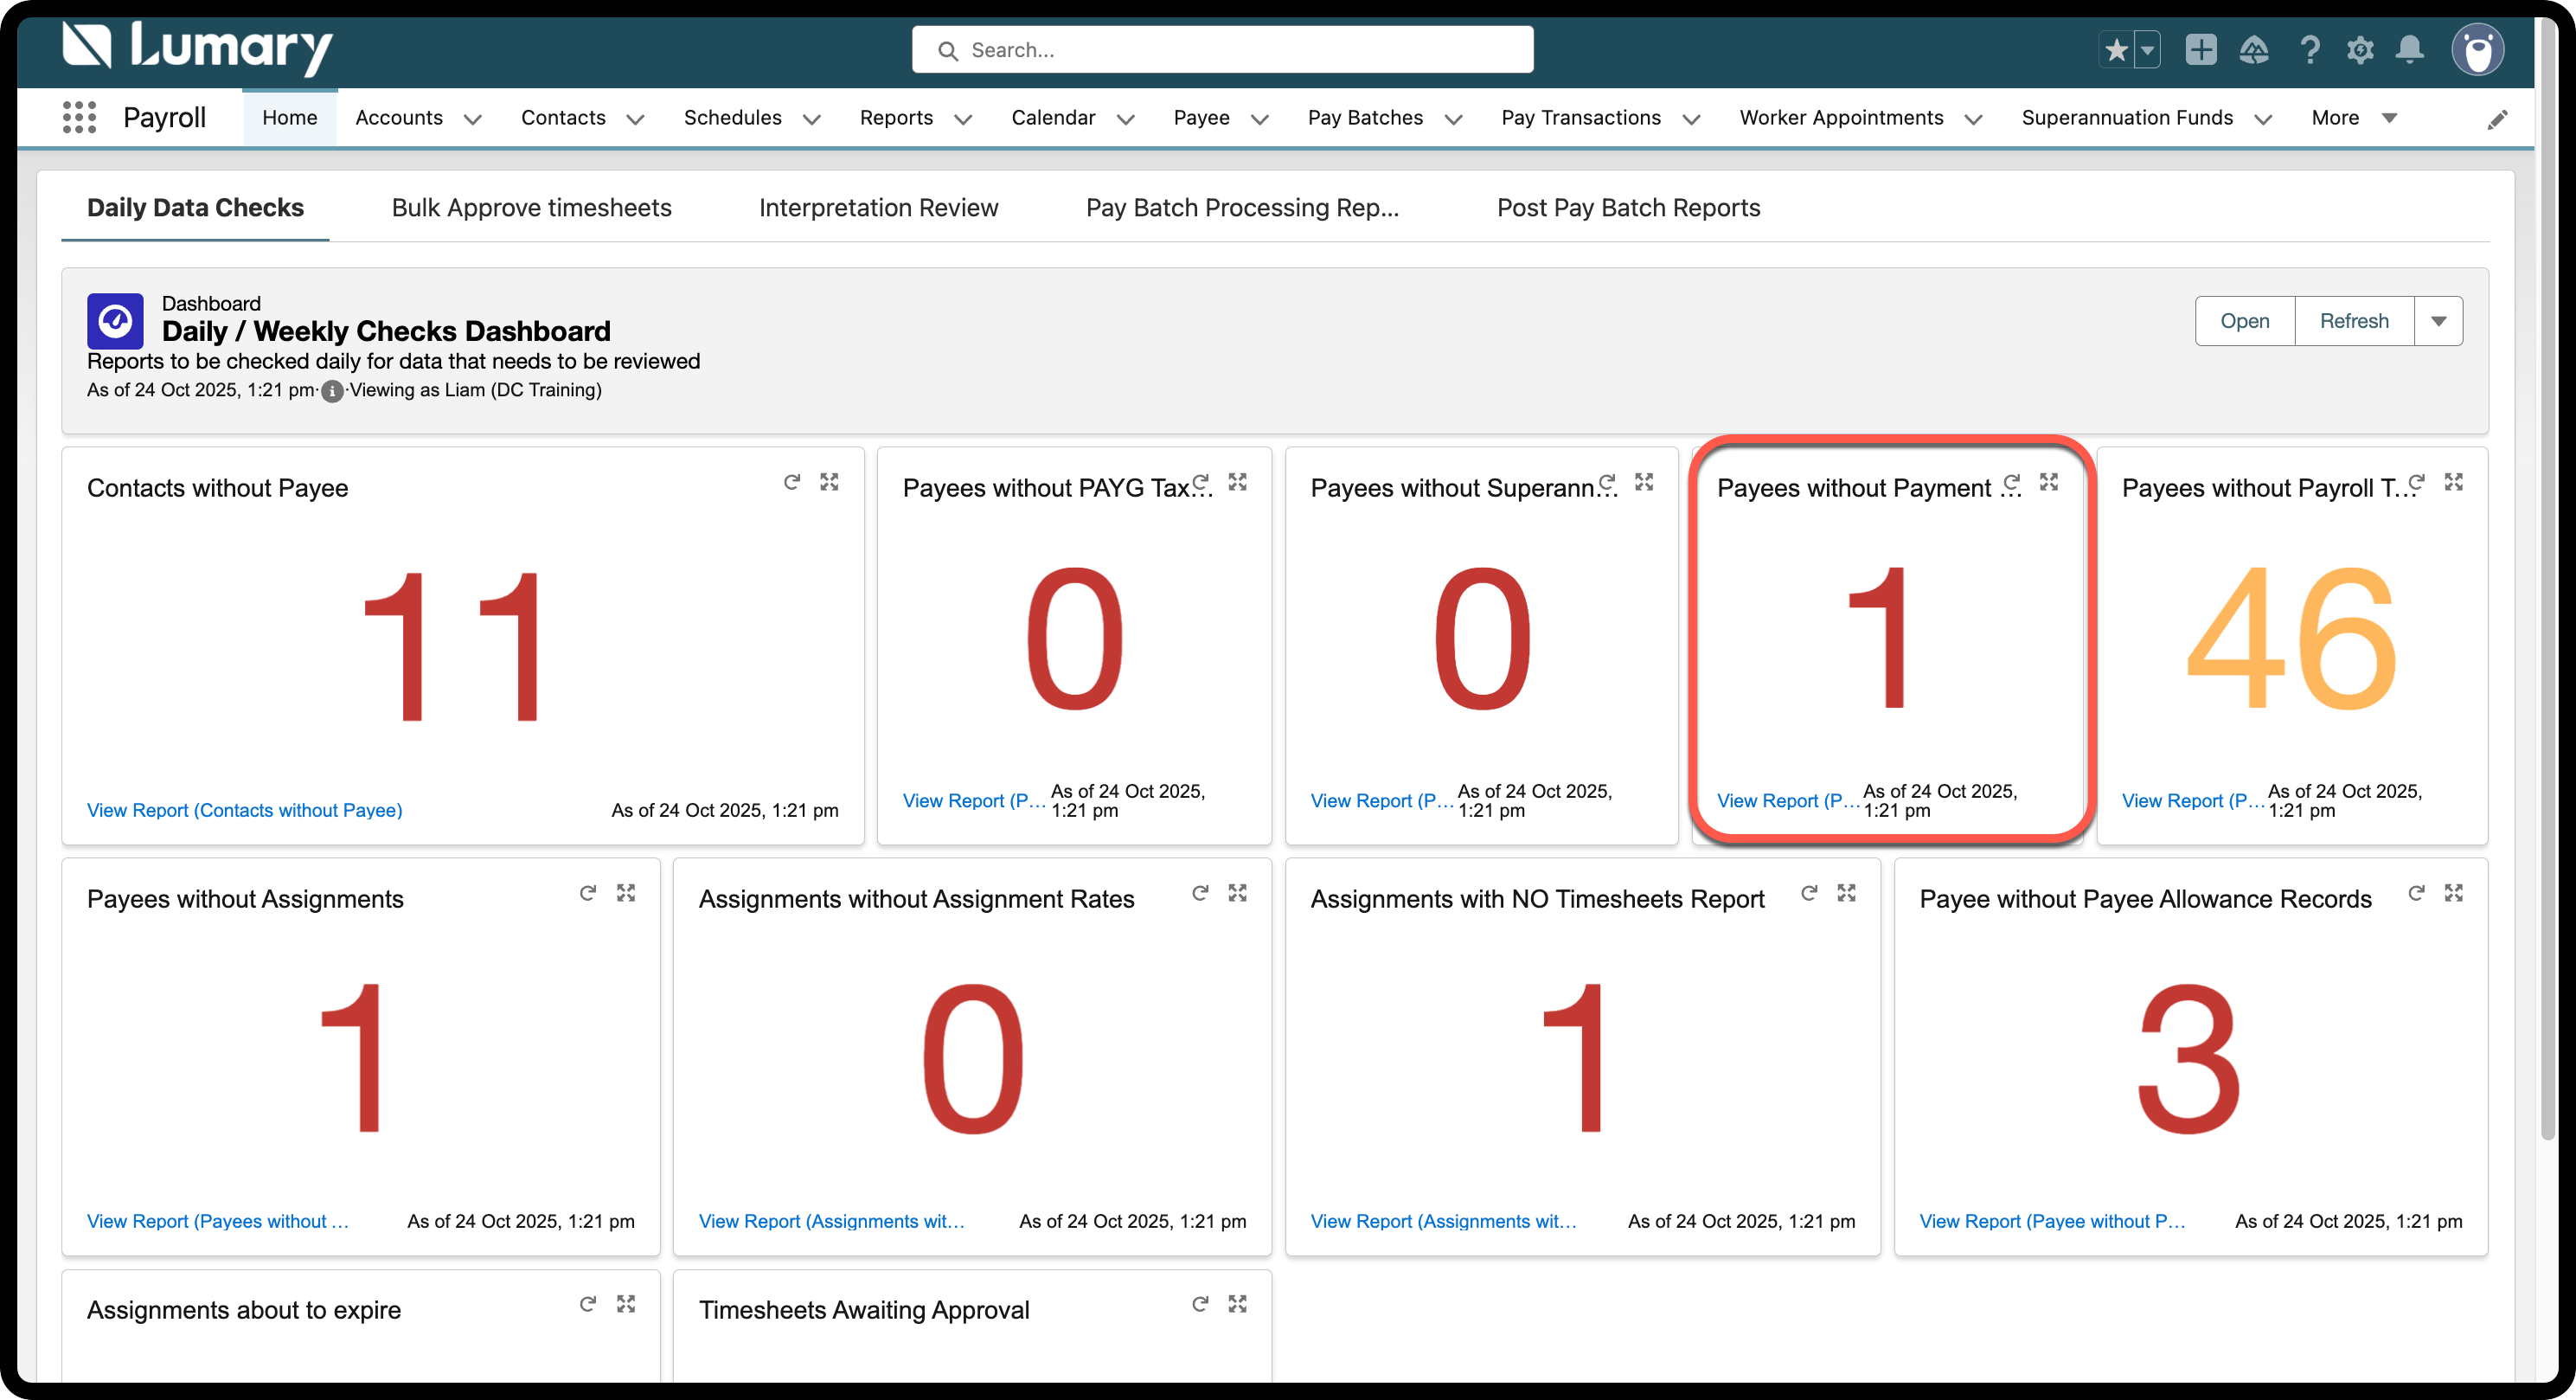Screen dimensions: 2576x1400
Task: Refresh the Payees without Assignments widget
Action: pyautogui.click(x=588, y=893)
